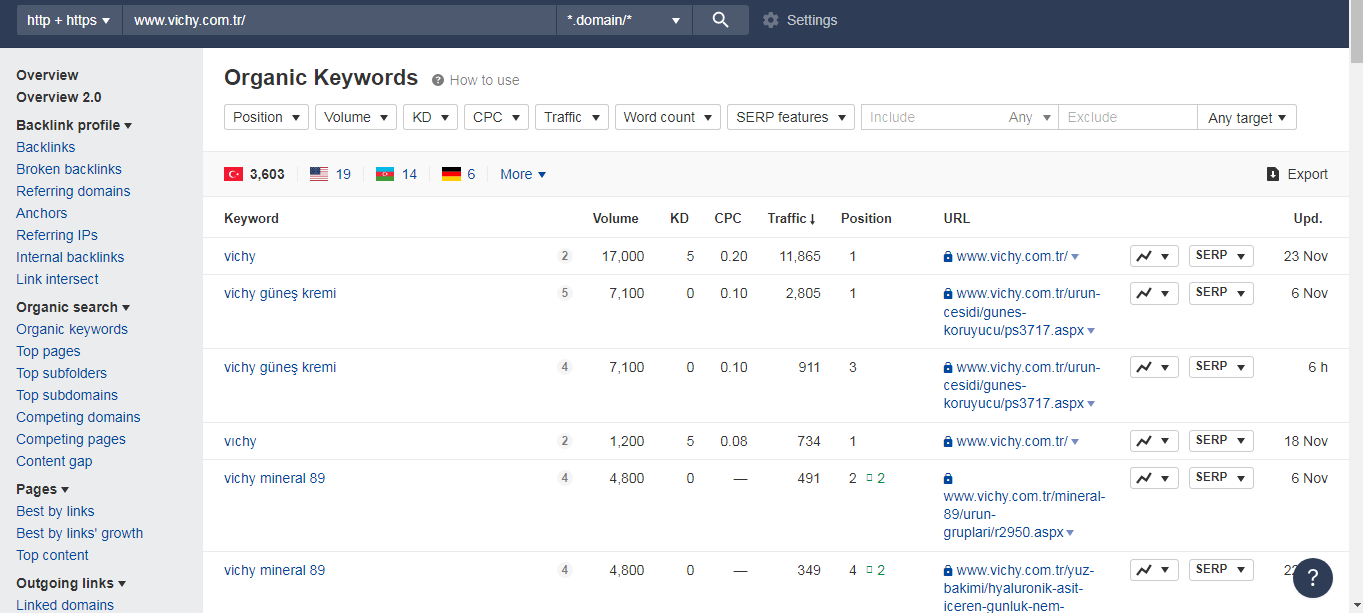
Task: Open the Traffic filter dropdown
Action: coord(572,117)
